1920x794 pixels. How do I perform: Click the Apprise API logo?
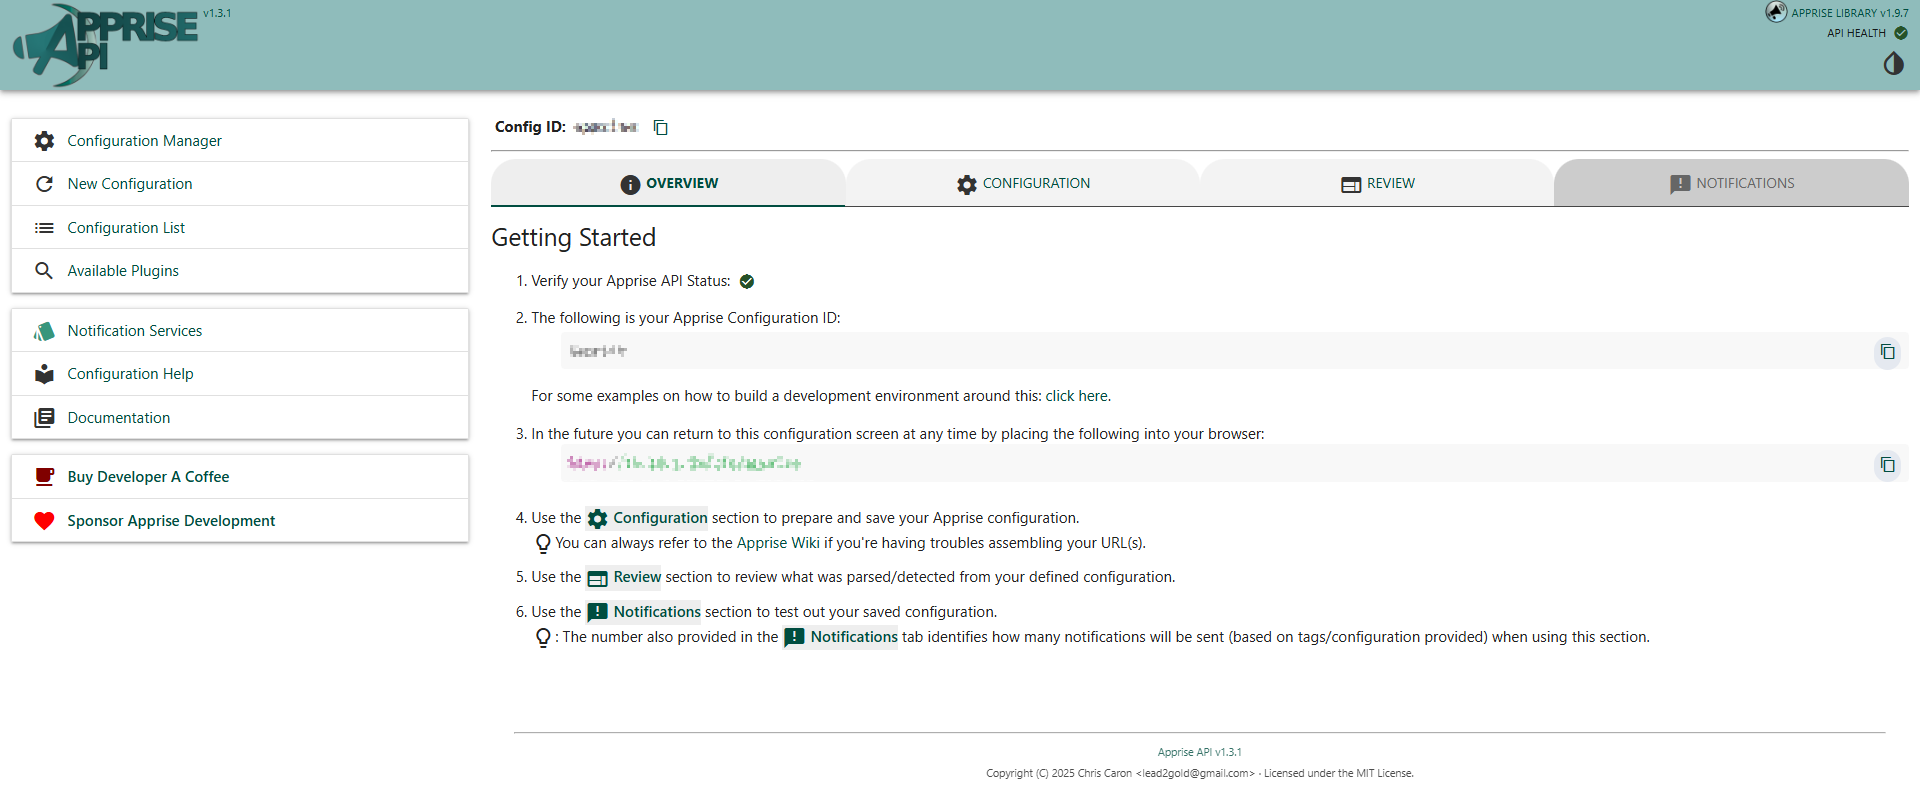[x=105, y=45]
